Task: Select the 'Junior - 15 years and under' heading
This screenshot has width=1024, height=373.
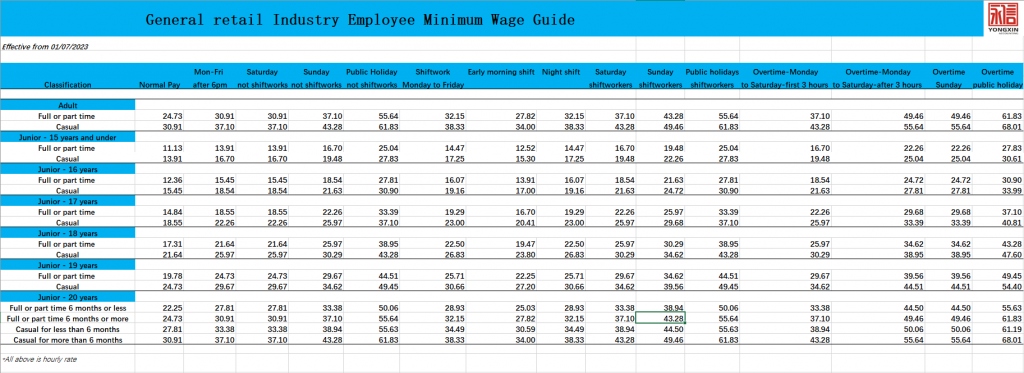Action: pyautogui.click(x=68, y=137)
